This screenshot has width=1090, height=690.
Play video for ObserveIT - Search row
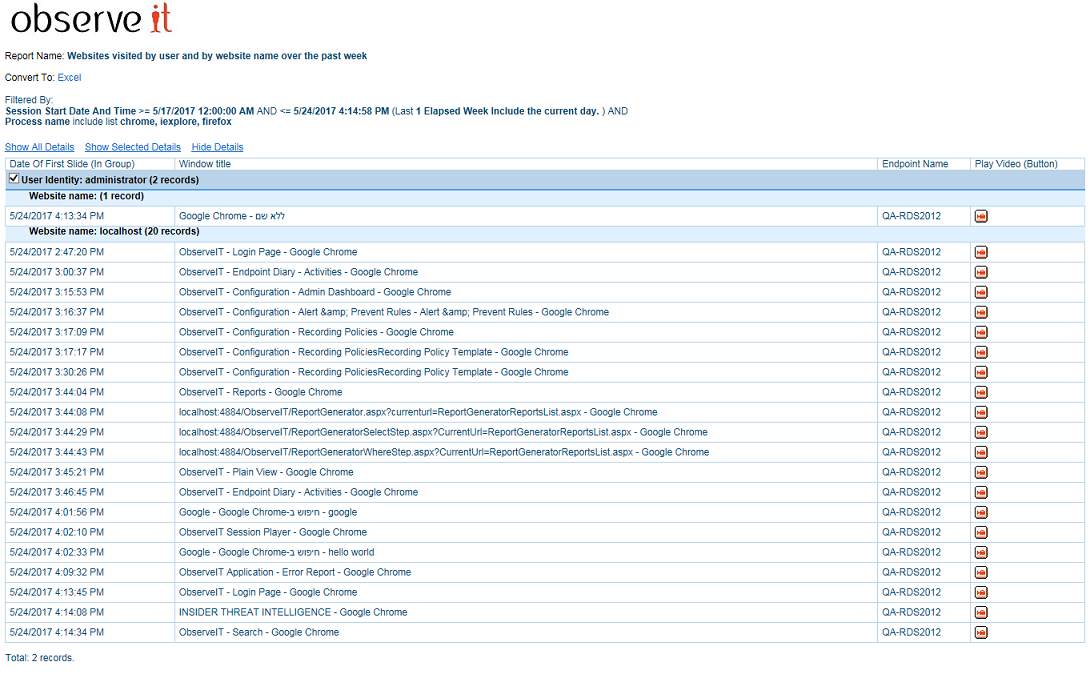point(981,633)
